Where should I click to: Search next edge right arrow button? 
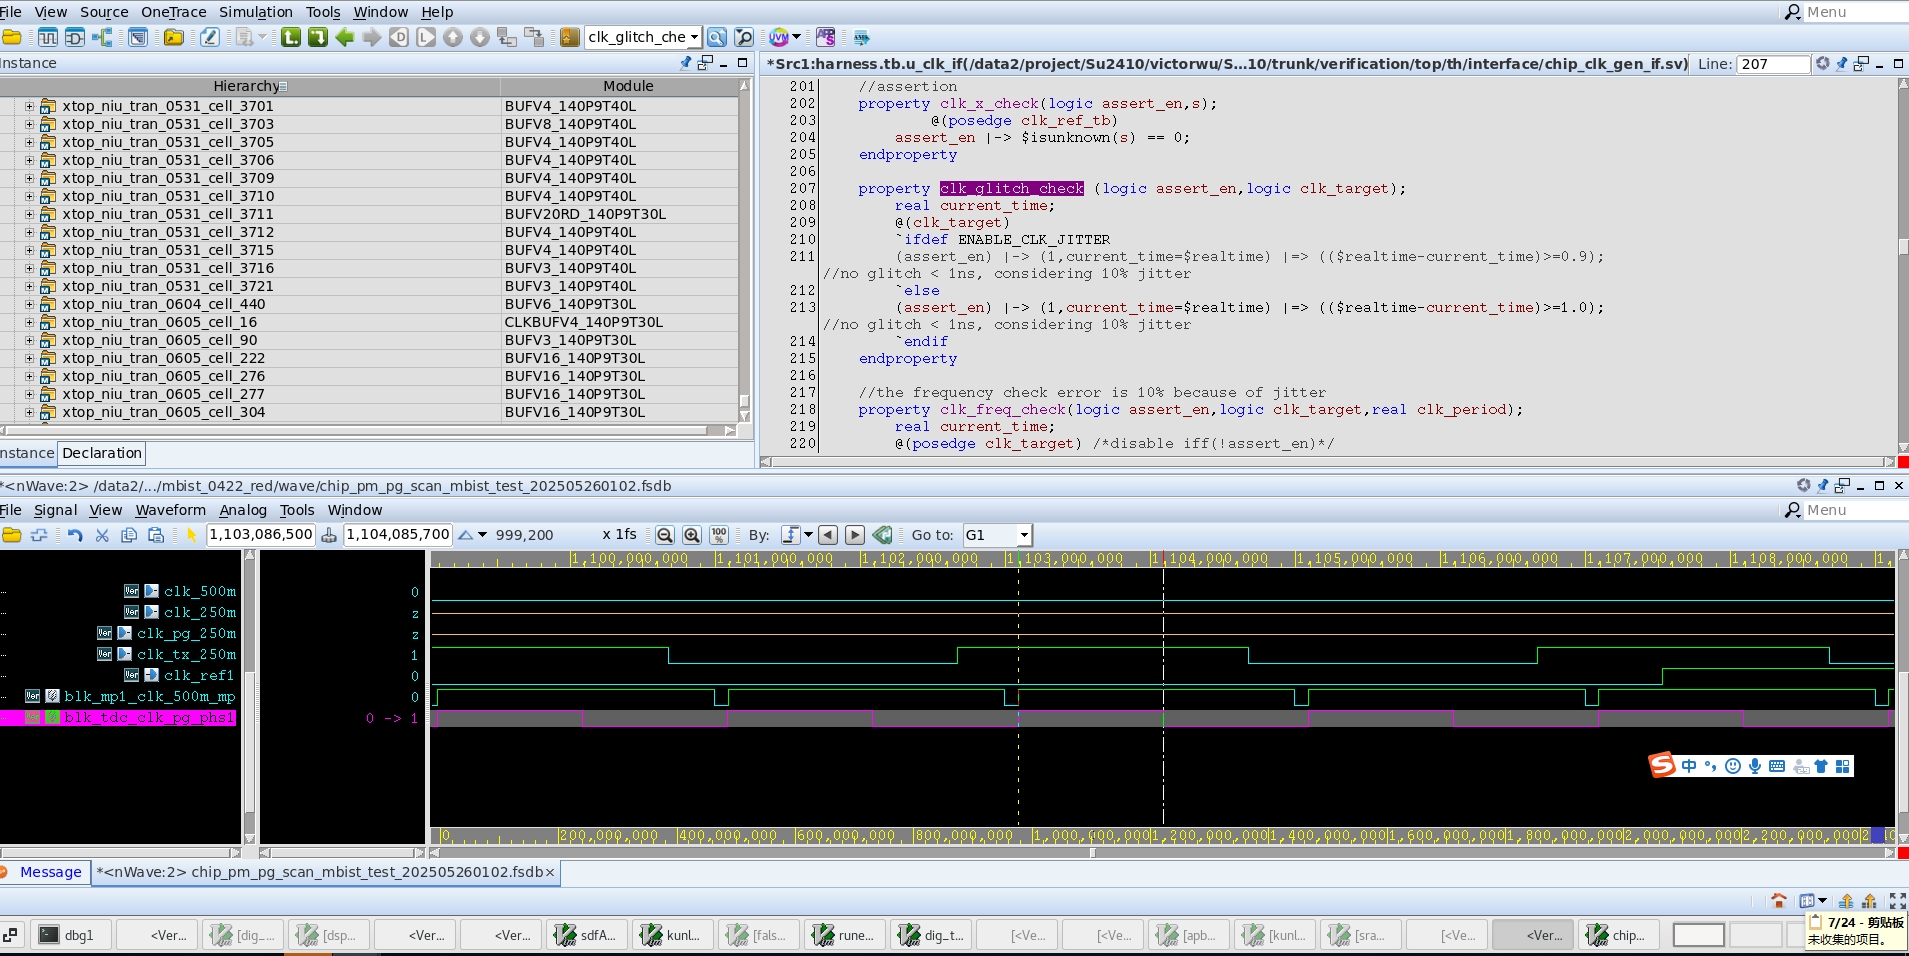[855, 535]
